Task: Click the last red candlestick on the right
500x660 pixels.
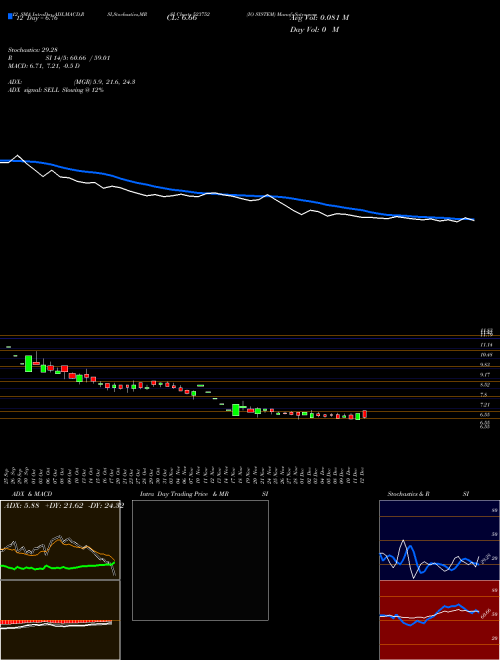Action: pyautogui.click(x=364, y=414)
